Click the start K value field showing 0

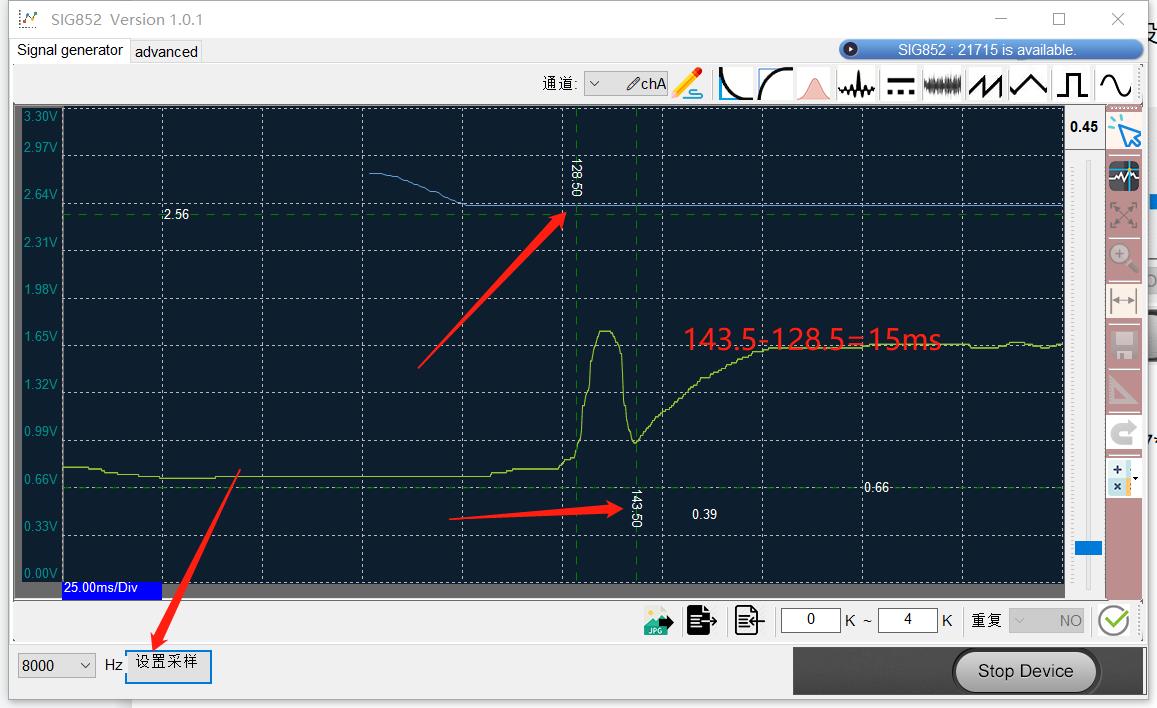click(810, 620)
